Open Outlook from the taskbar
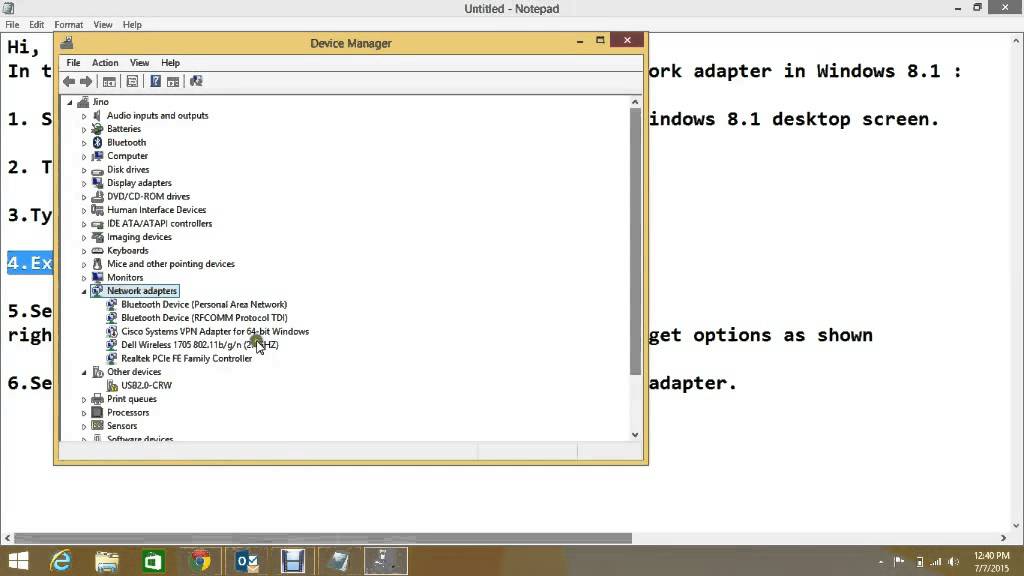This screenshot has width=1024, height=576. pos(247,561)
